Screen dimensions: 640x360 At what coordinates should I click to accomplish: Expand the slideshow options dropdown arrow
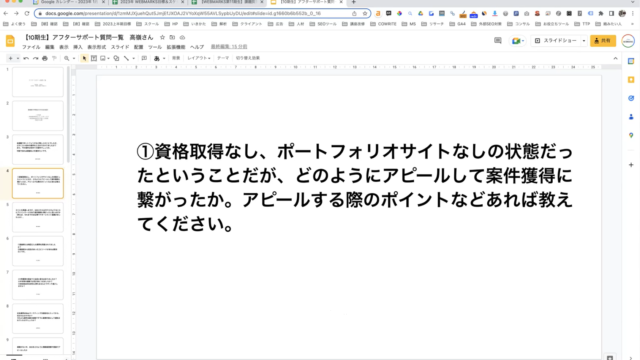(584, 41)
